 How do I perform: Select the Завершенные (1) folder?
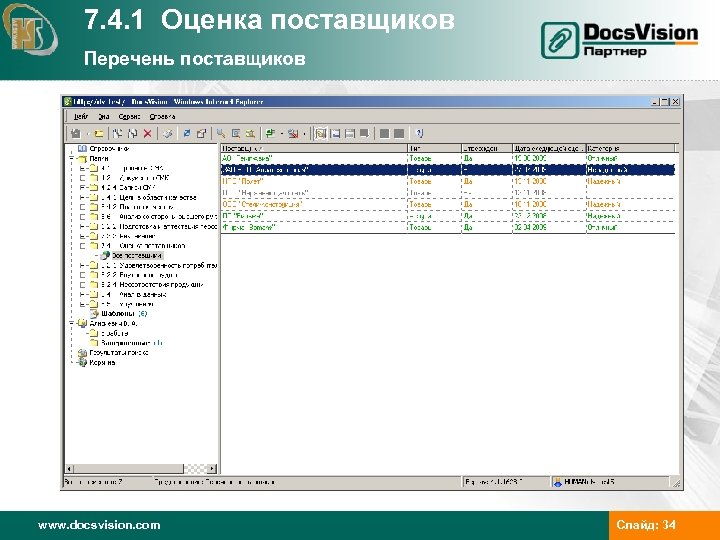(x=131, y=343)
